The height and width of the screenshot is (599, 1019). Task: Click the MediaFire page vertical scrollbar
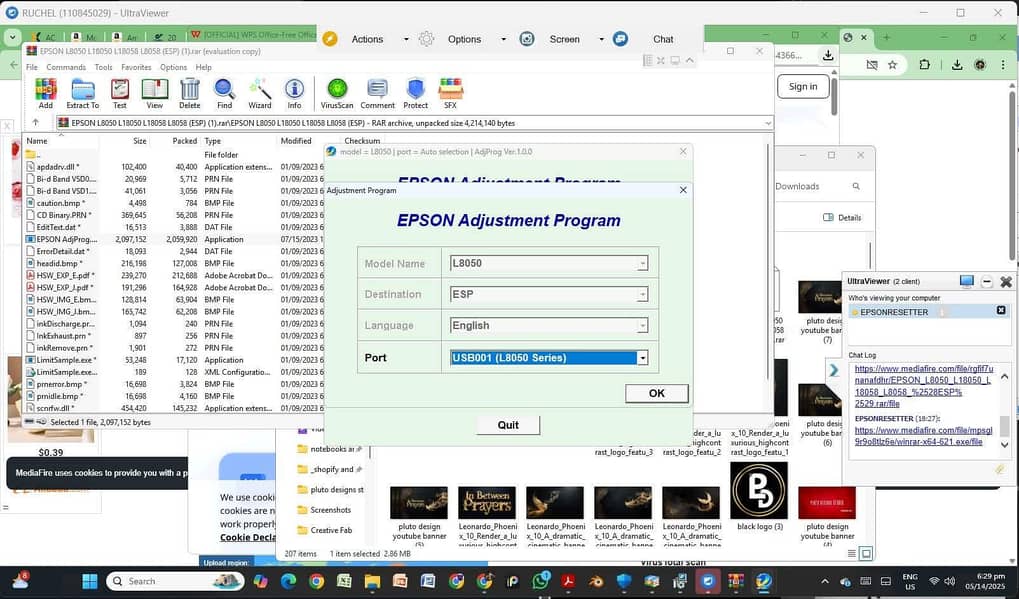(x=1012, y=175)
